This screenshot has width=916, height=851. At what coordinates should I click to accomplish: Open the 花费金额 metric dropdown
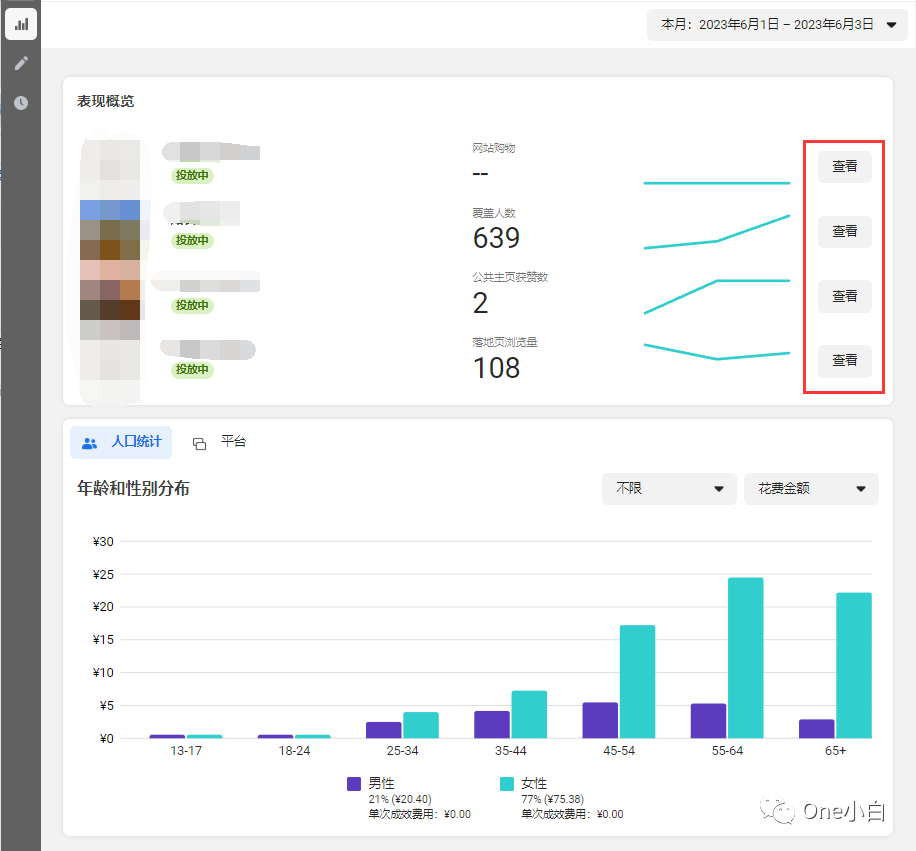[811, 489]
